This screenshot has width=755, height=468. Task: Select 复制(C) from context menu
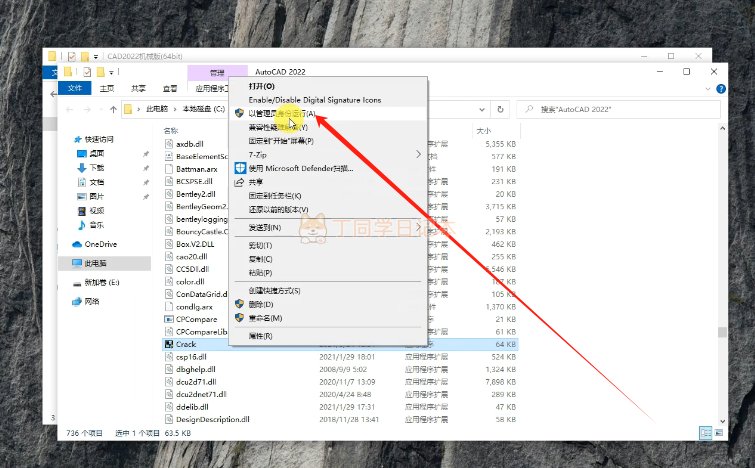pyautogui.click(x=260, y=259)
